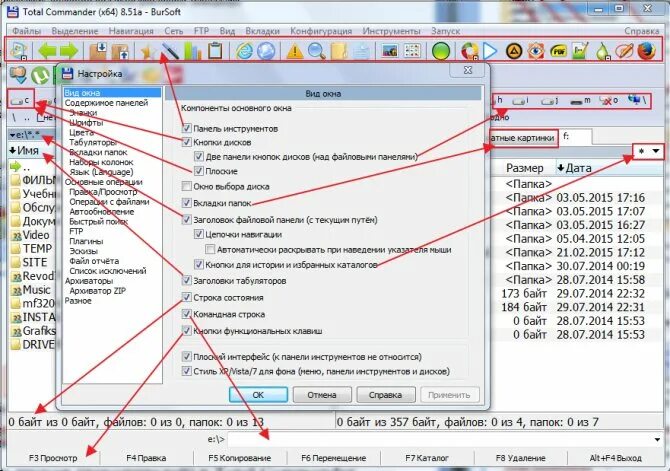This screenshot has width=670, height=471.
Task: Toggle 'Вкладки папок' checkbox
Action: pos(186,203)
